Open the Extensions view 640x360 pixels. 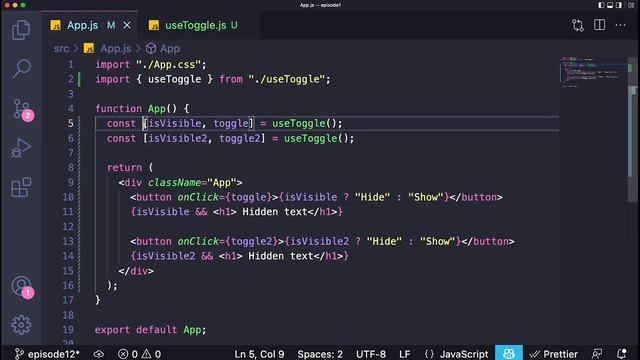(21, 187)
